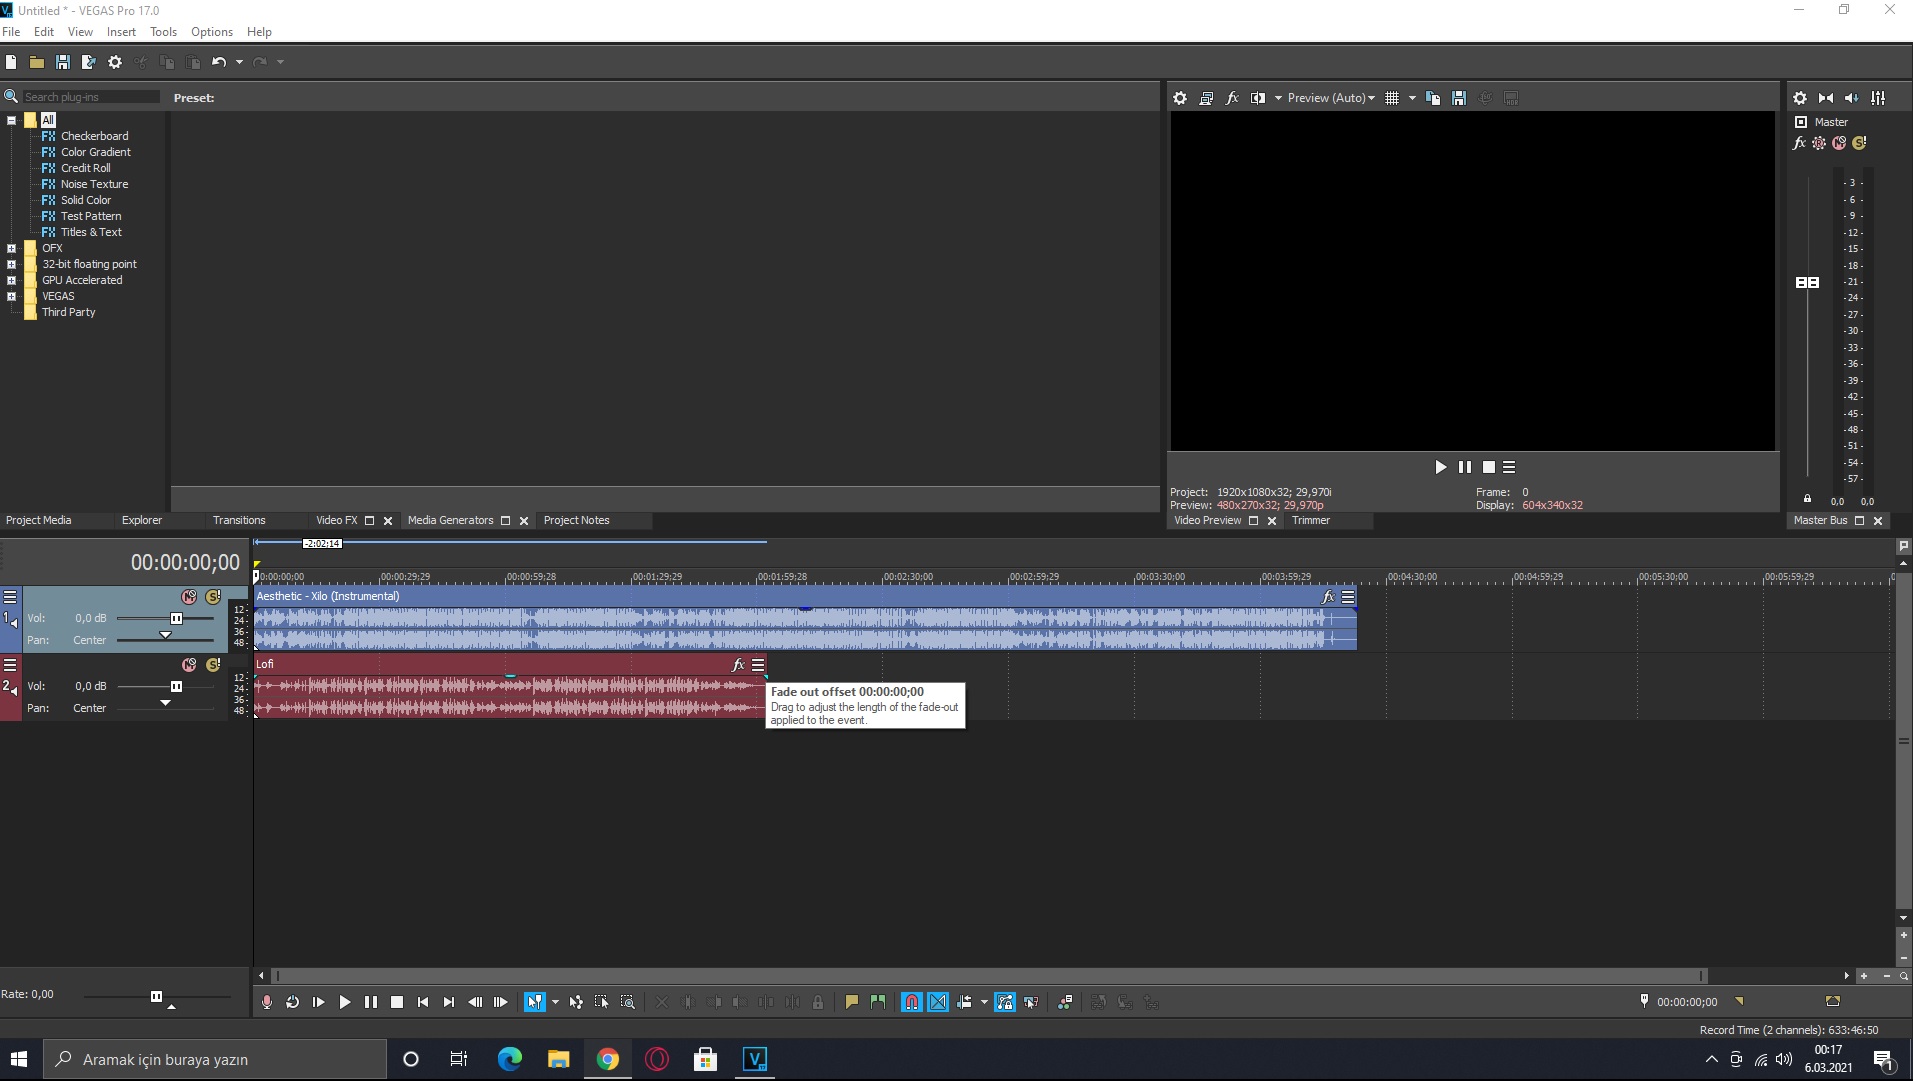This screenshot has width=1913, height=1081.
Task: Adjust track 1 volume slider
Action: (176, 618)
